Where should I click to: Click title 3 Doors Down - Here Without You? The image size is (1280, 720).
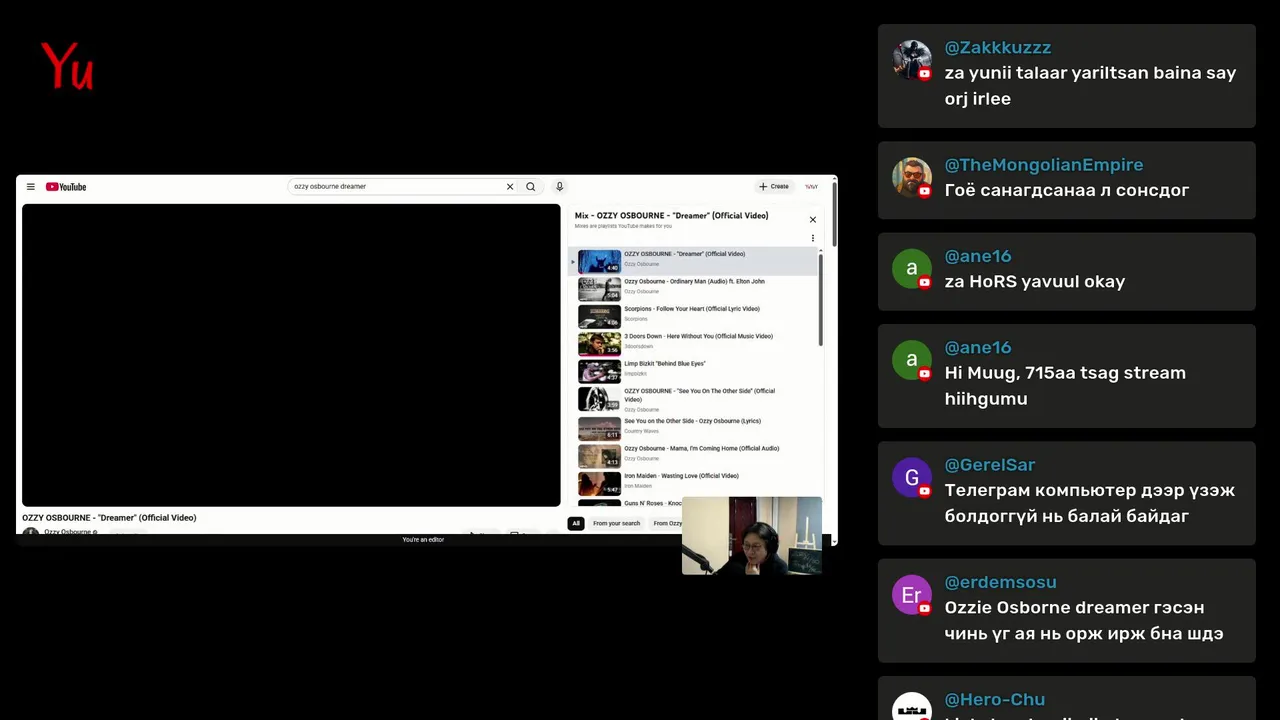click(698, 337)
